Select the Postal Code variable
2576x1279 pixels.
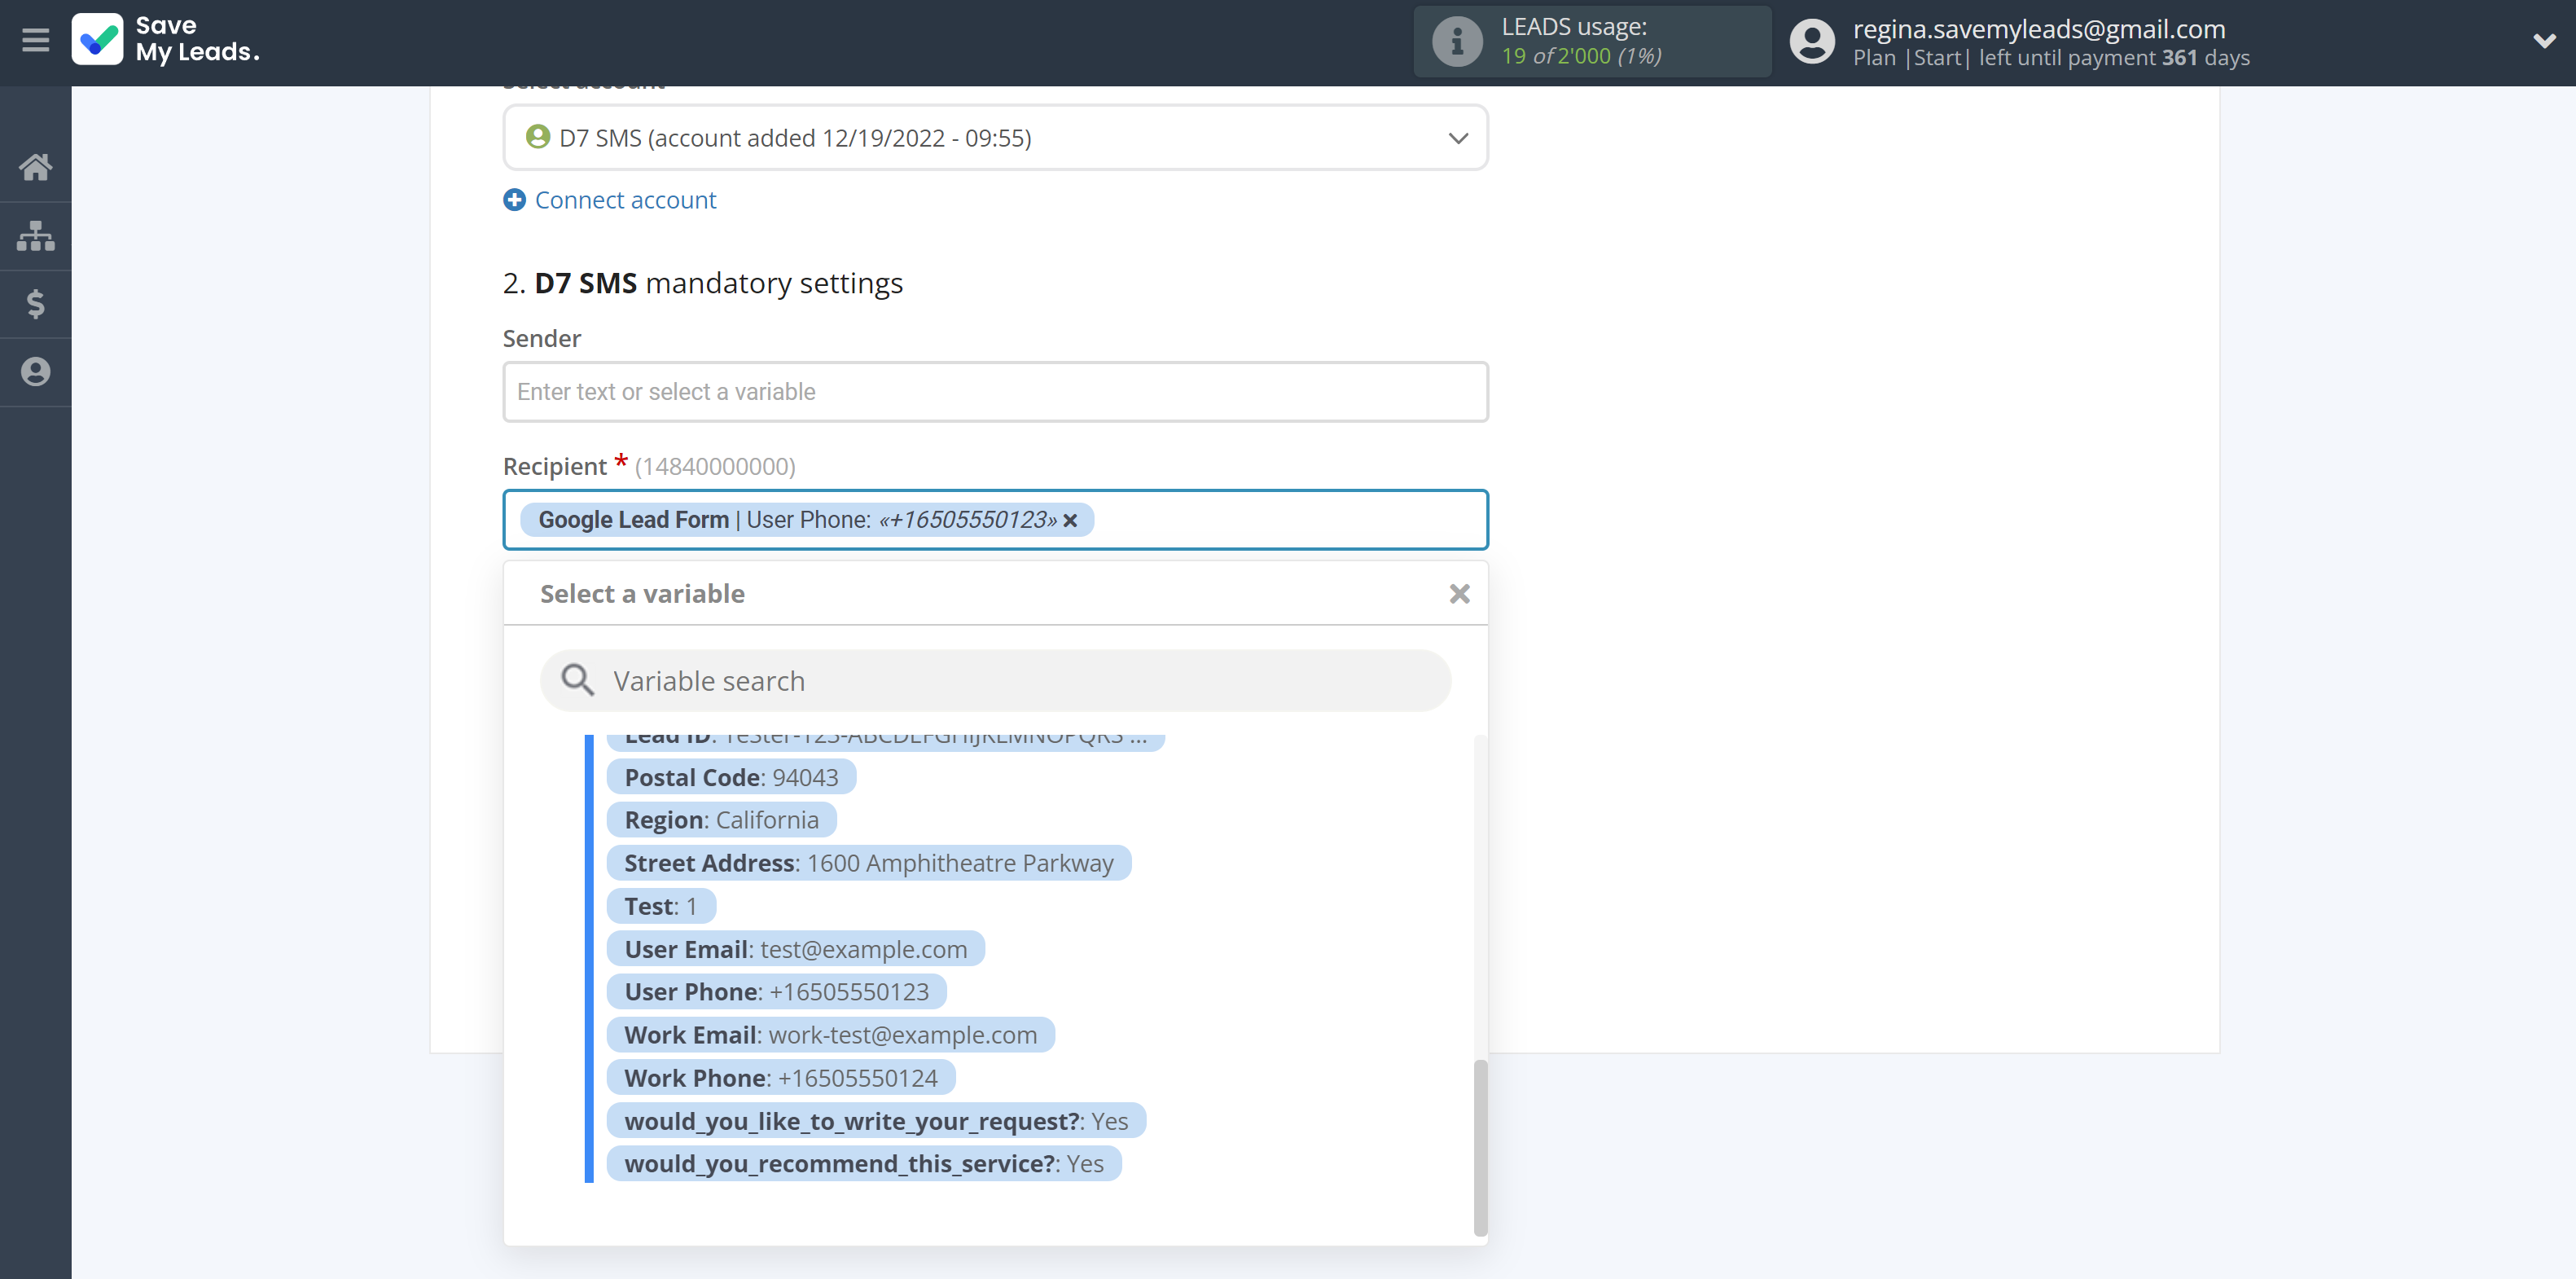731,778
